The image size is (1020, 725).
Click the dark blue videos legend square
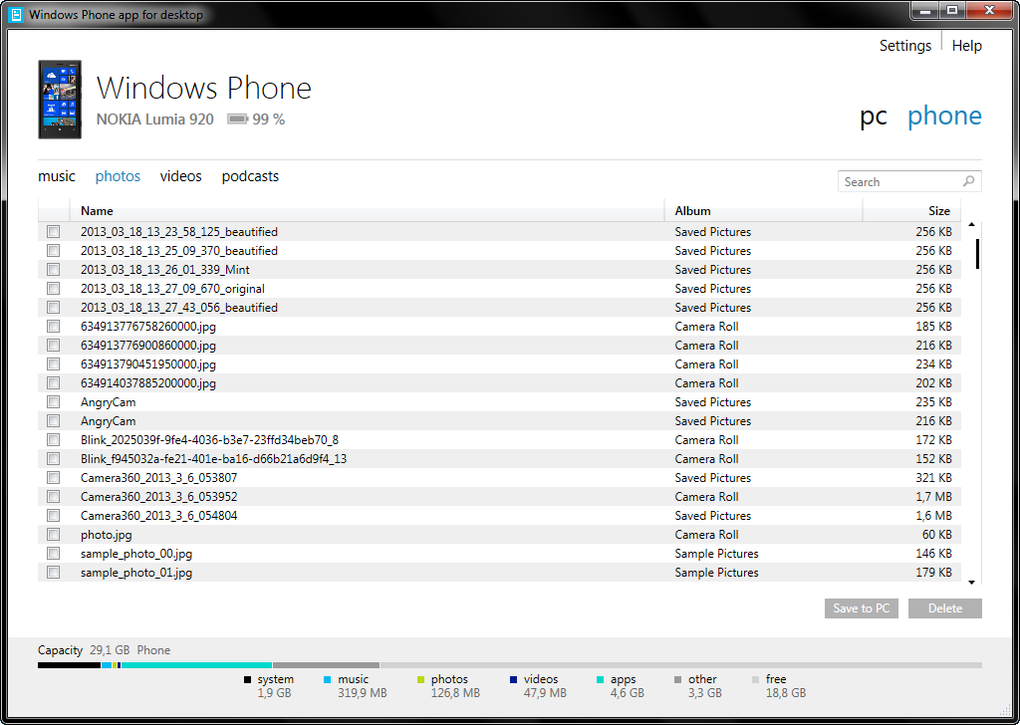513,679
